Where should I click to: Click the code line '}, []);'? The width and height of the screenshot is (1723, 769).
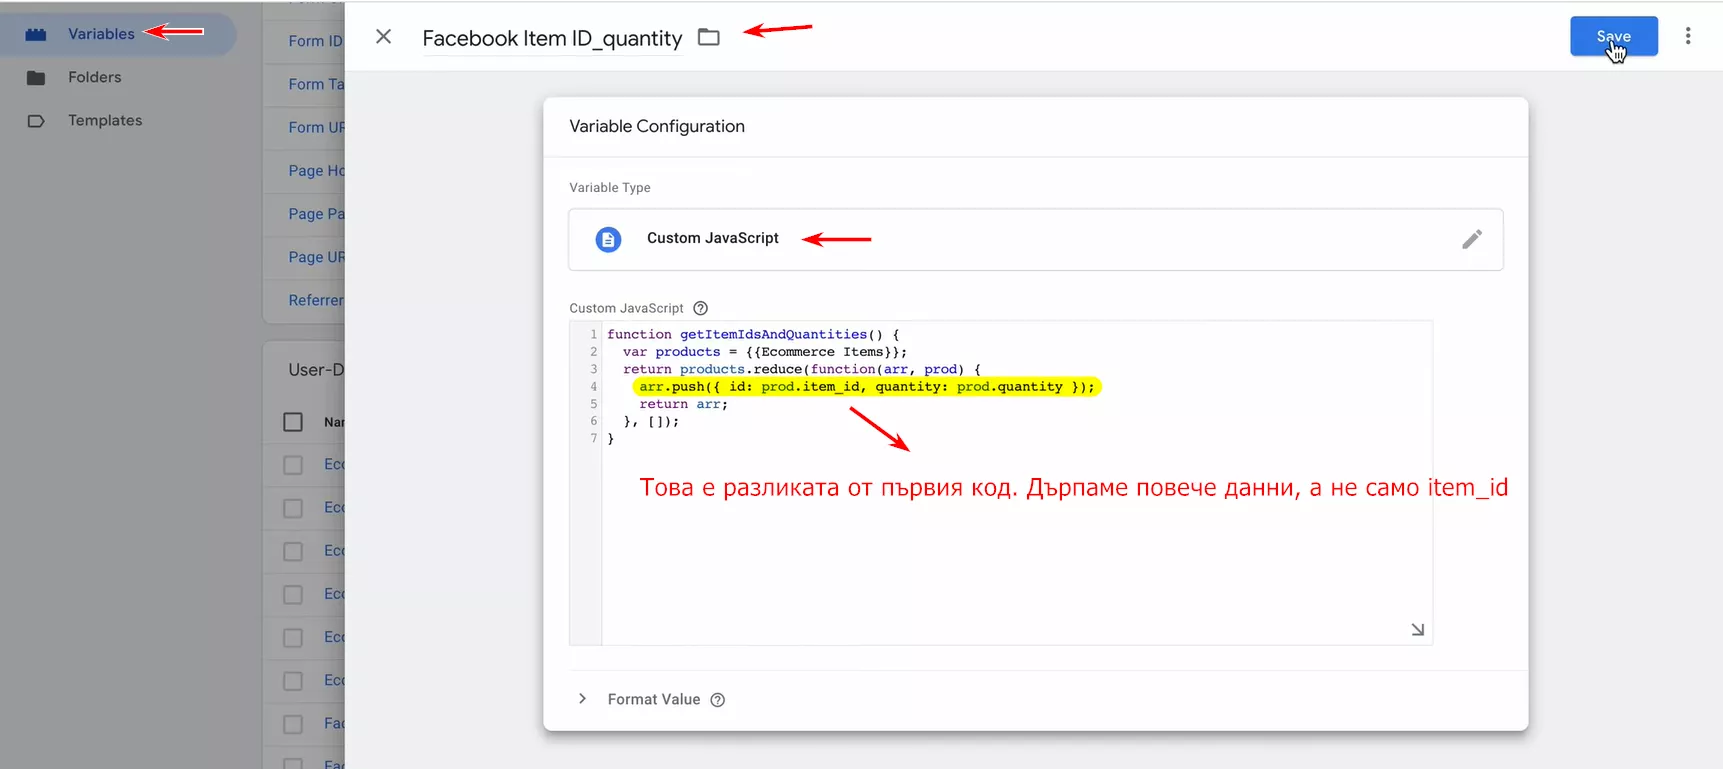tap(651, 421)
